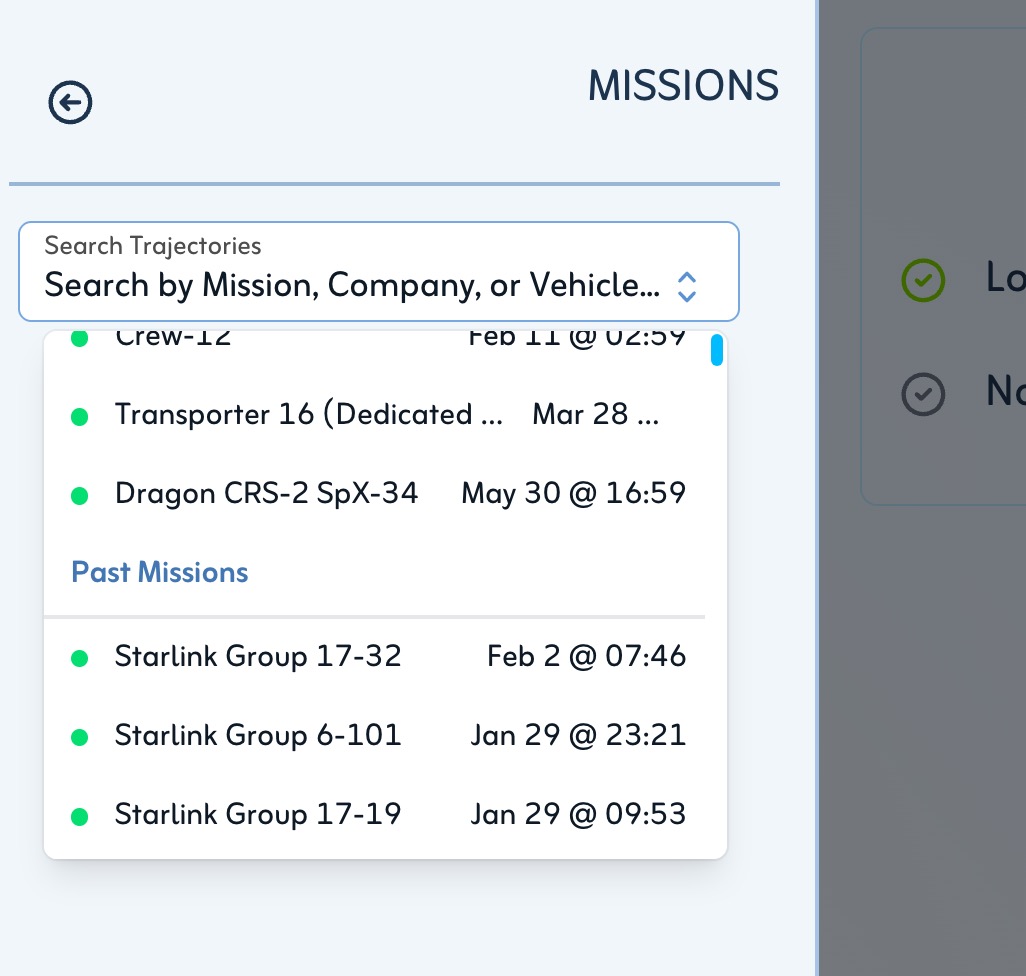
Task: Choose Transporter 16 (Dedicated ...) mission
Action: click(308, 415)
